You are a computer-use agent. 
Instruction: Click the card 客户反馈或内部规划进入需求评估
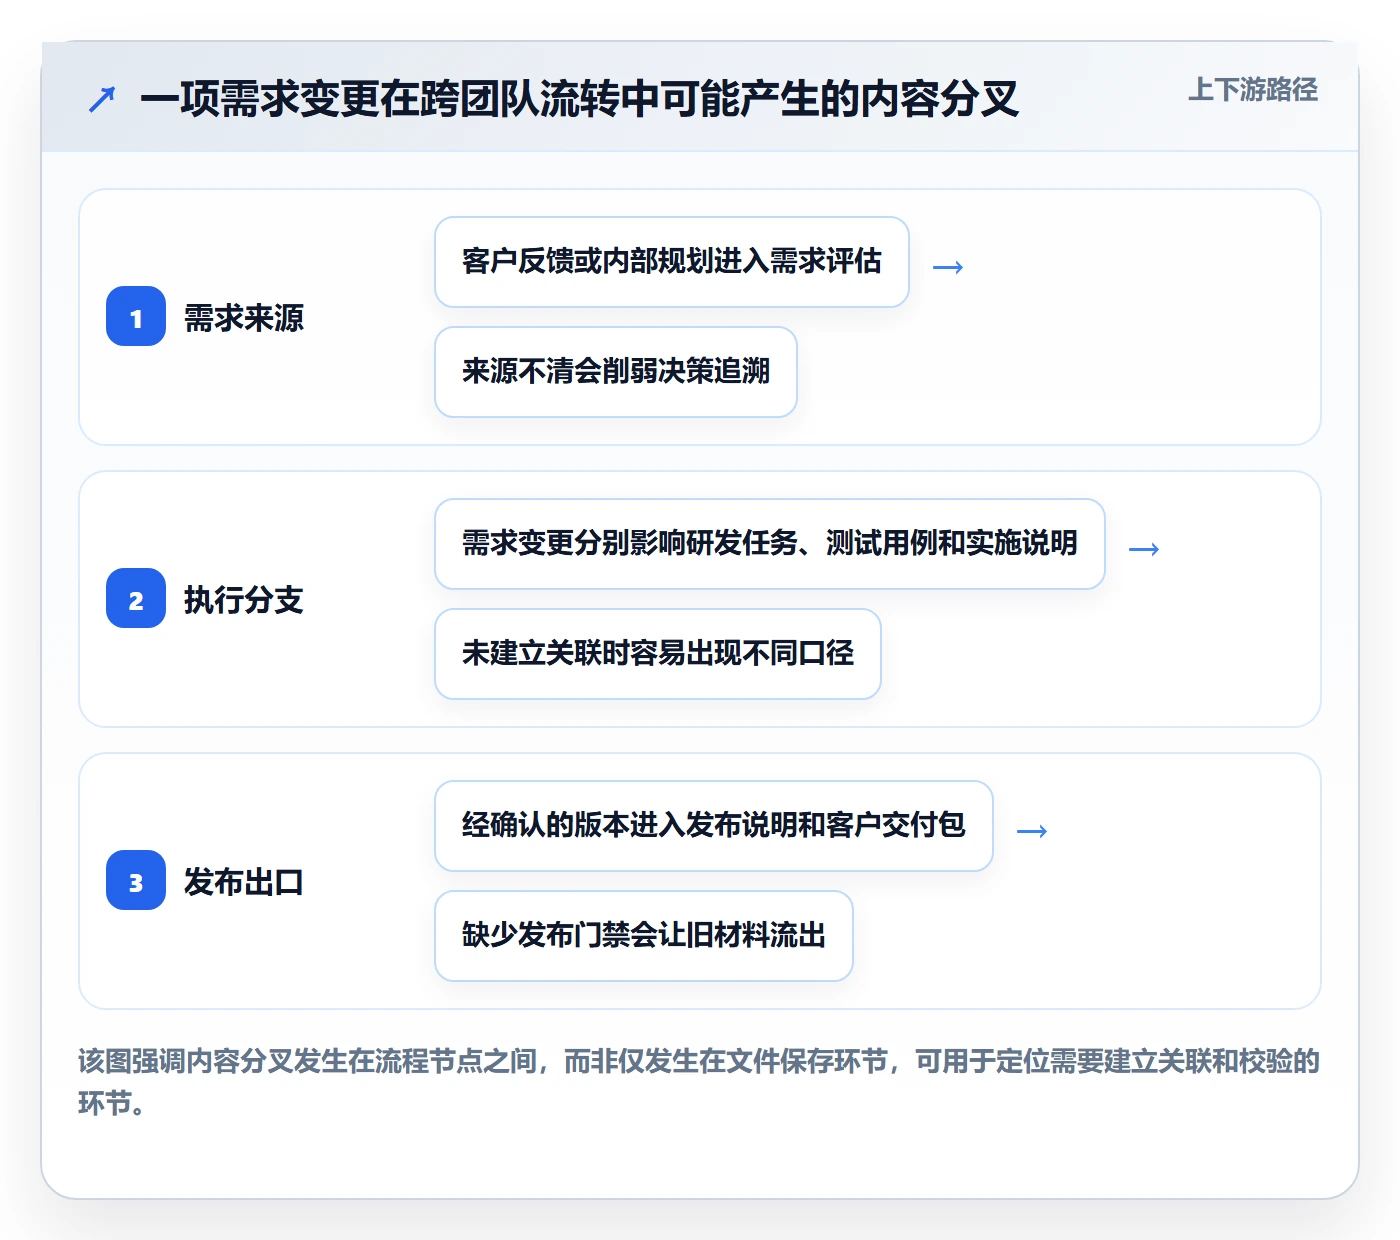[x=672, y=262]
